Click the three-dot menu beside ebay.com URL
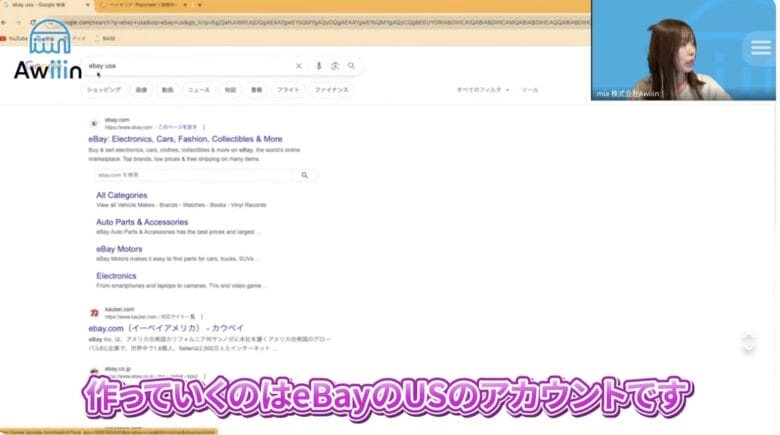Screen dimensions: 780x435 (x=204, y=127)
